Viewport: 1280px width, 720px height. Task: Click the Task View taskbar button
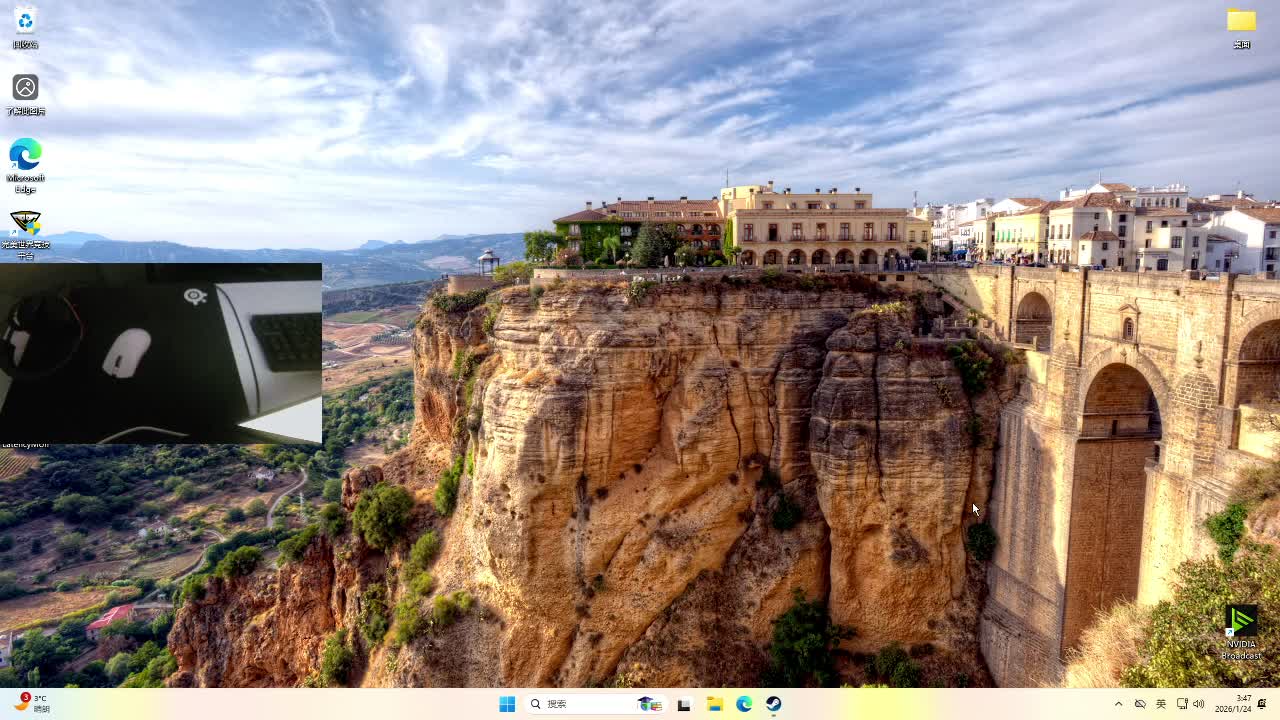click(x=684, y=704)
